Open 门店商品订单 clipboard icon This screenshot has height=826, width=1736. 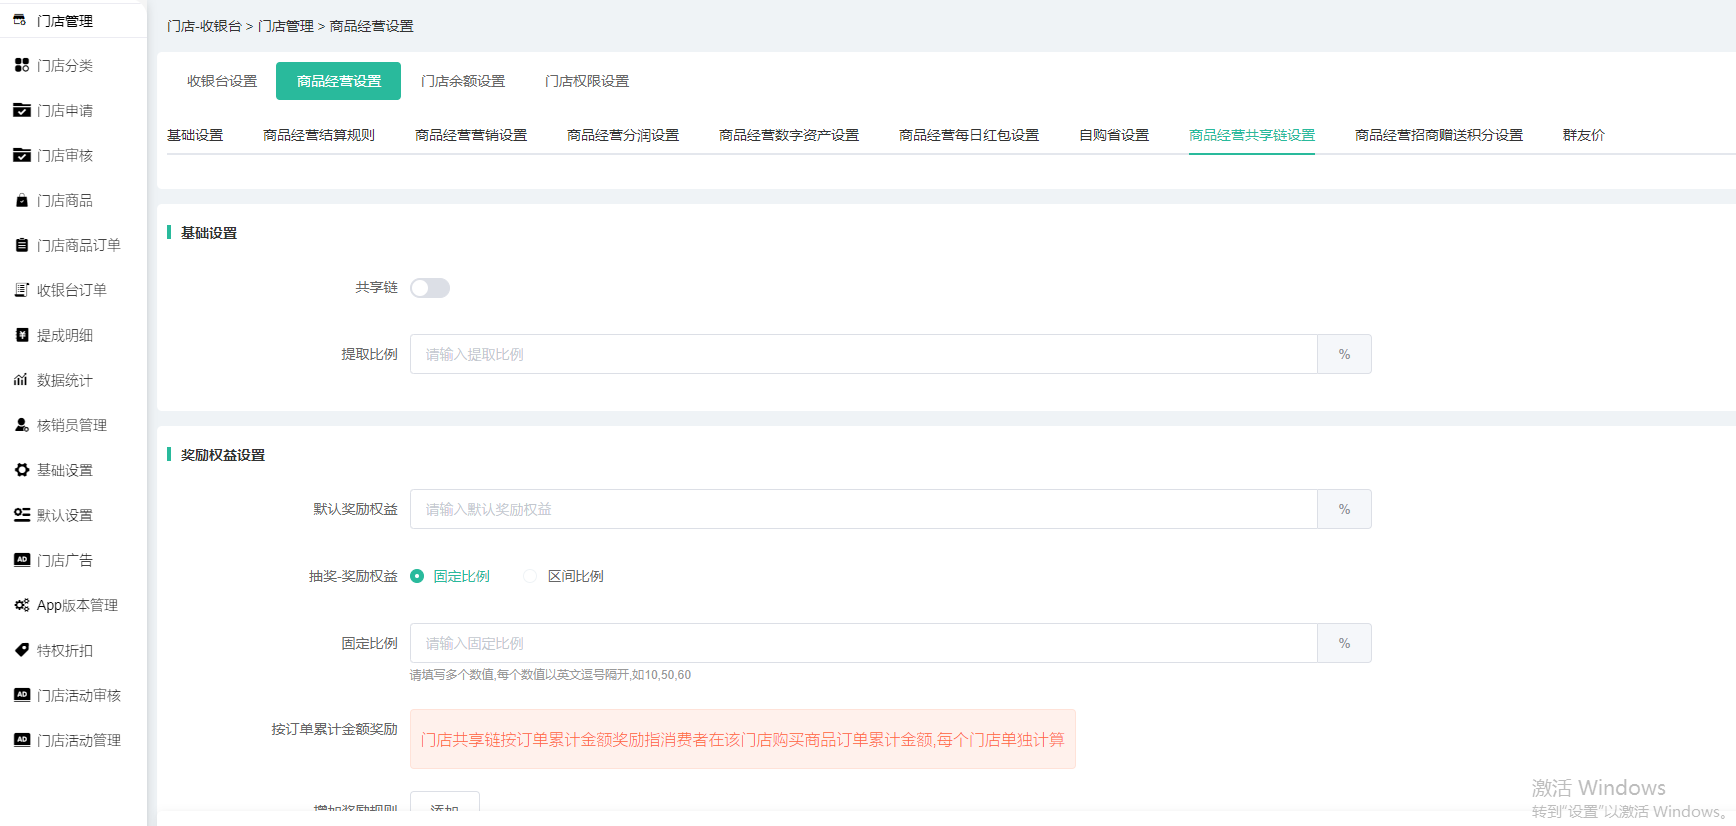click(22, 245)
